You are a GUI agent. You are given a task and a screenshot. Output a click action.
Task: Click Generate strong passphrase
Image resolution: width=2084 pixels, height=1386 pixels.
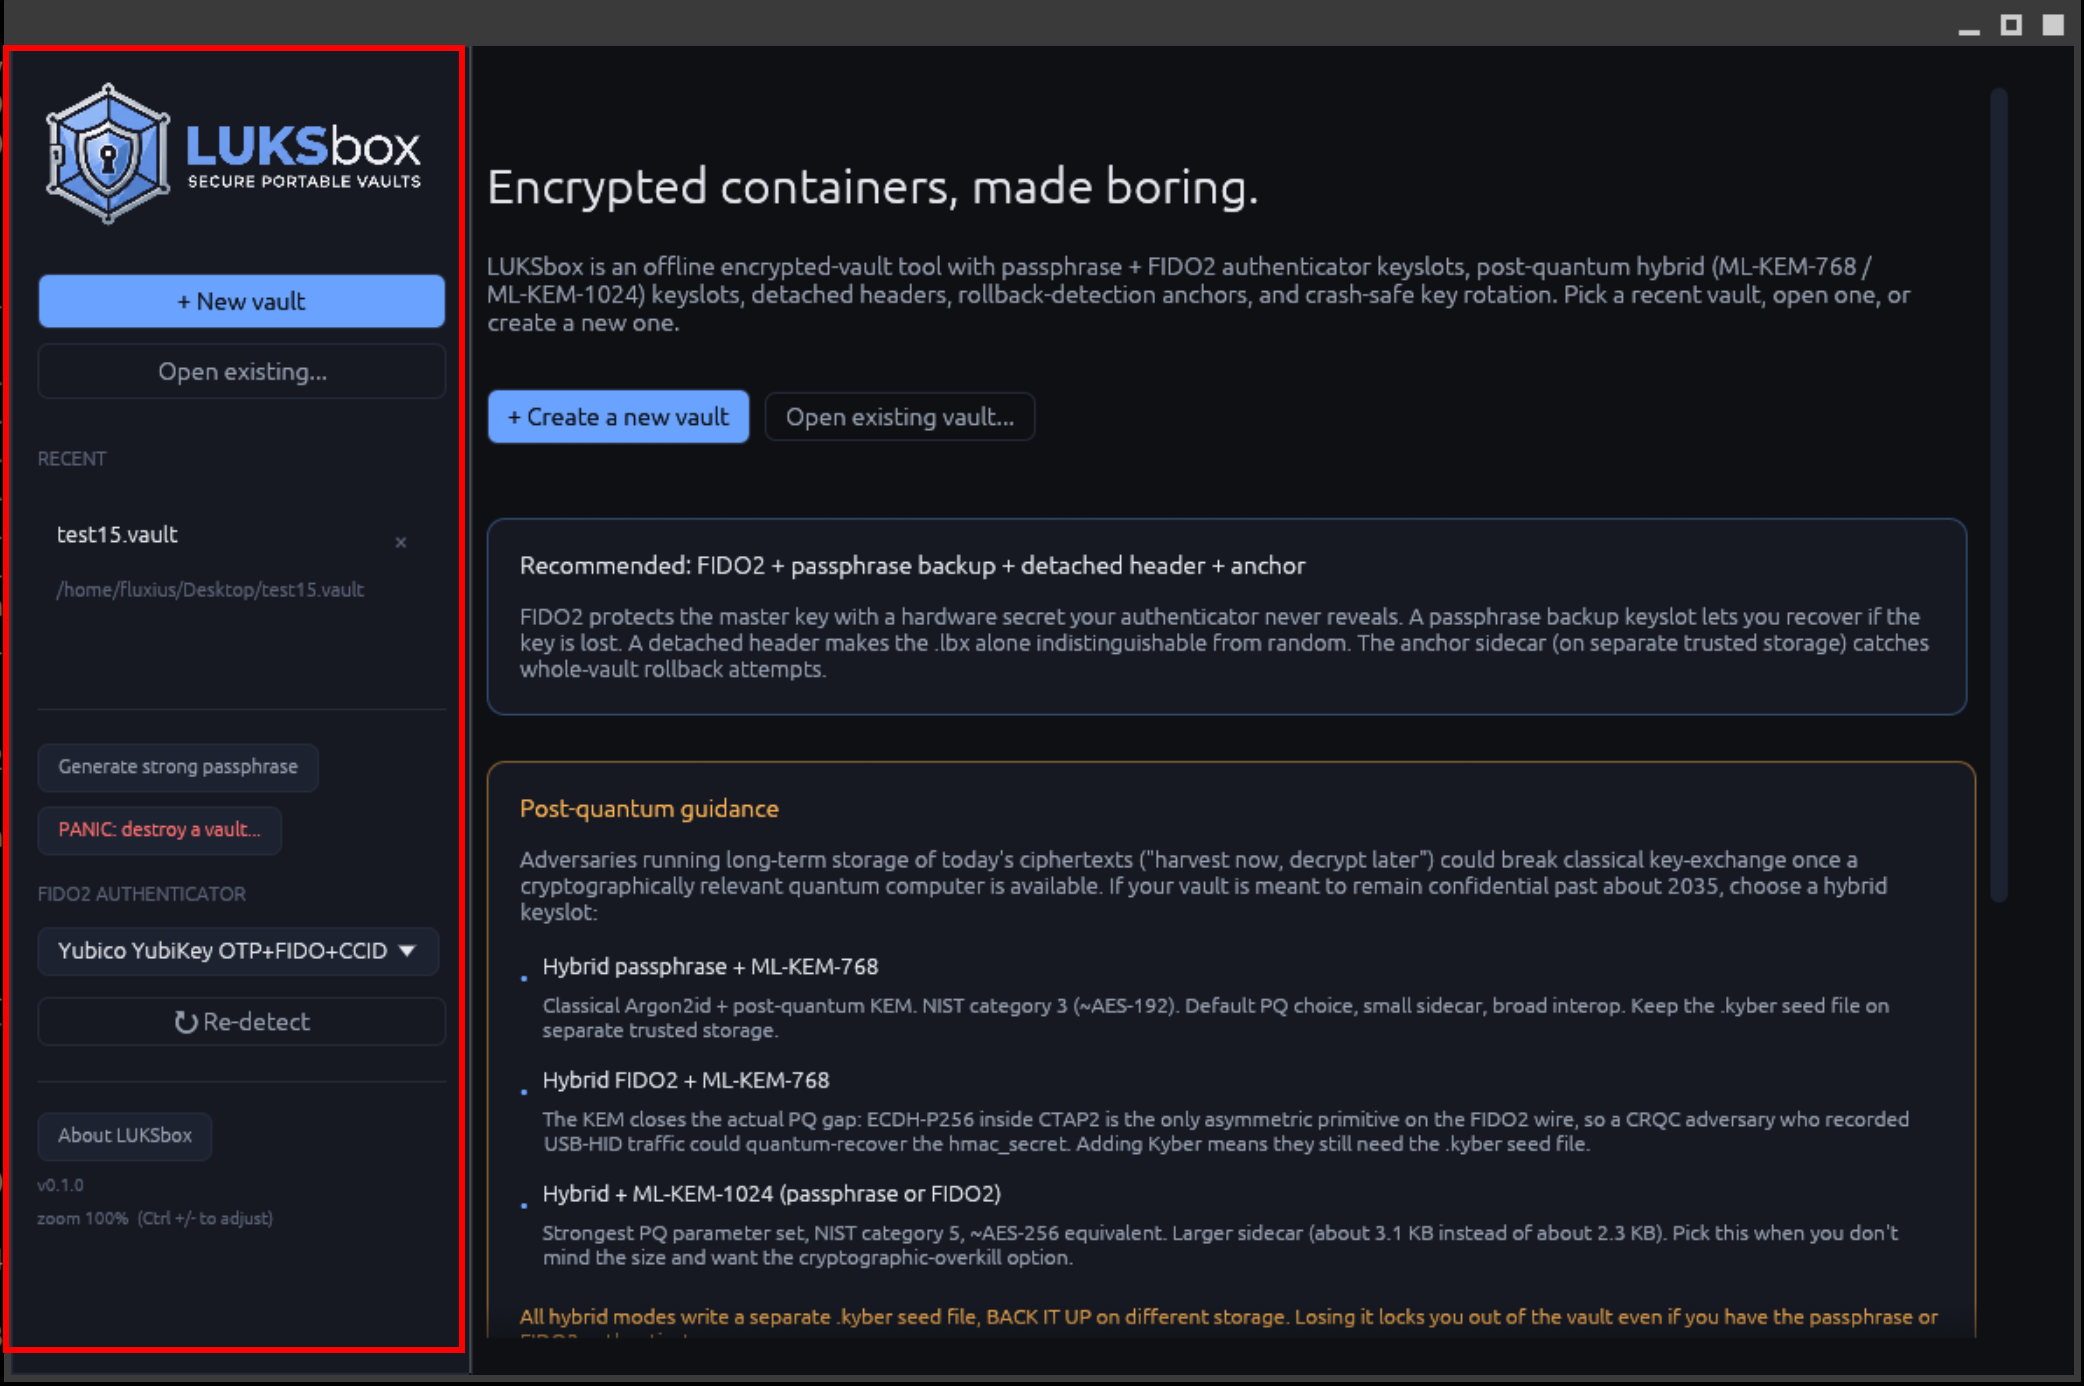coord(178,767)
